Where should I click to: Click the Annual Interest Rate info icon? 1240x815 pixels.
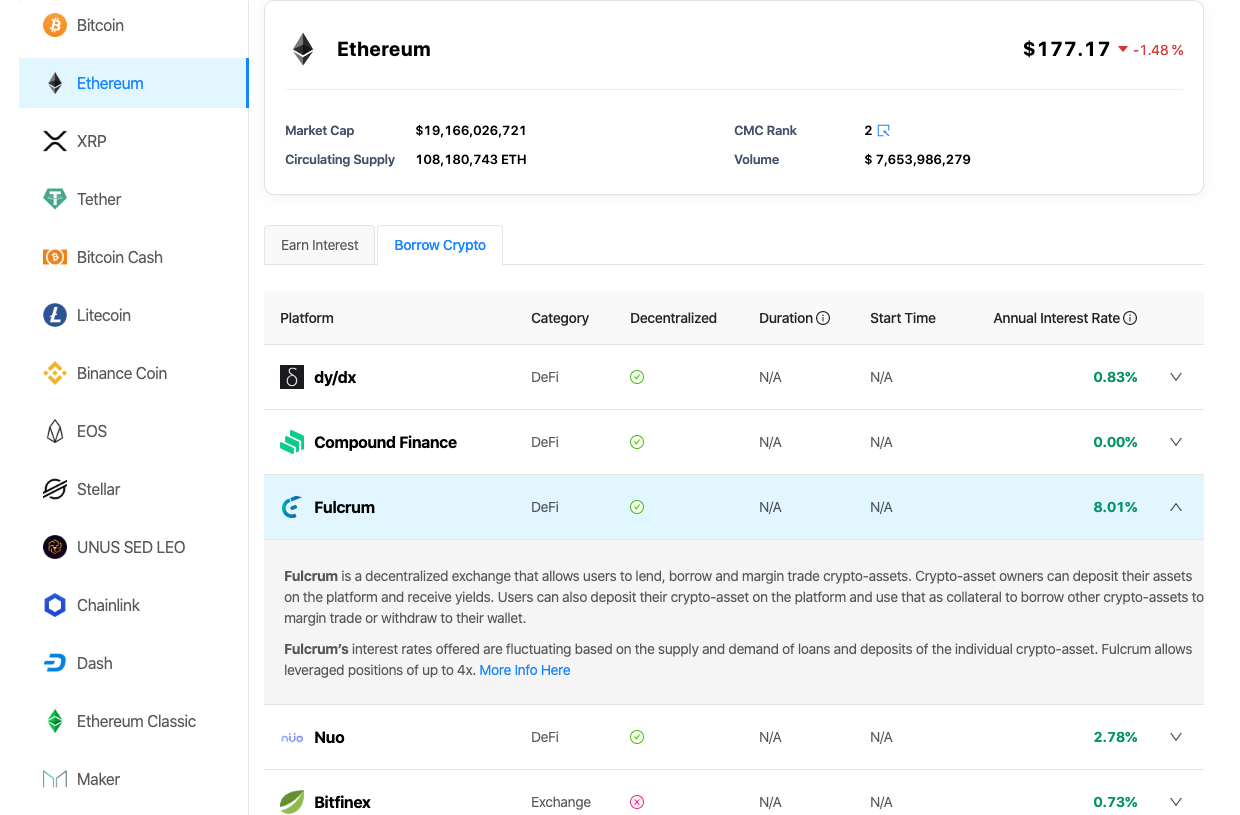[1130, 318]
